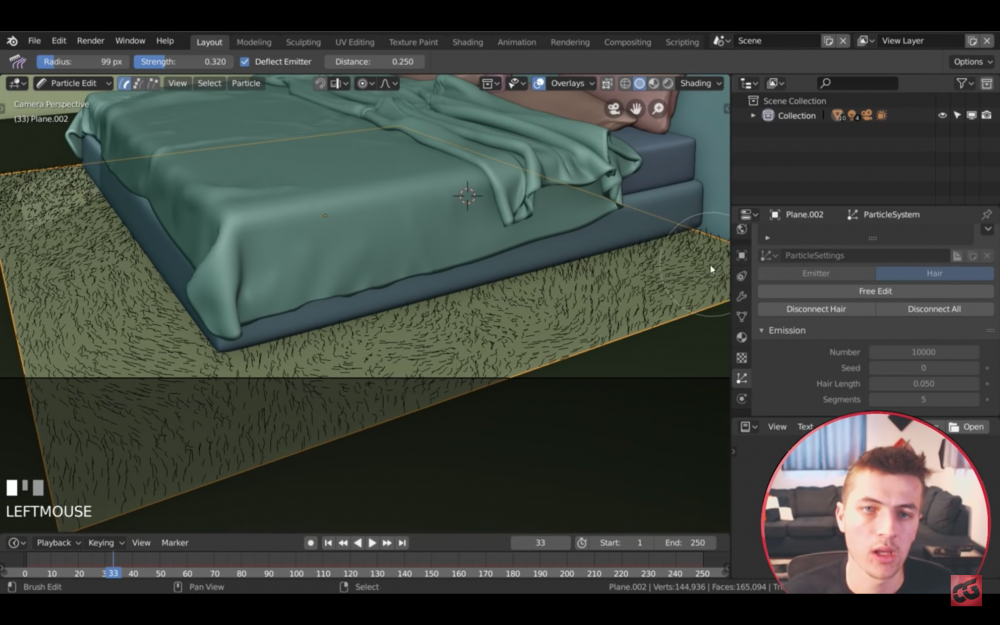The width and height of the screenshot is (1000, 625).
Task: Switch viewport to LookDev shading
Action: point(653,84)
